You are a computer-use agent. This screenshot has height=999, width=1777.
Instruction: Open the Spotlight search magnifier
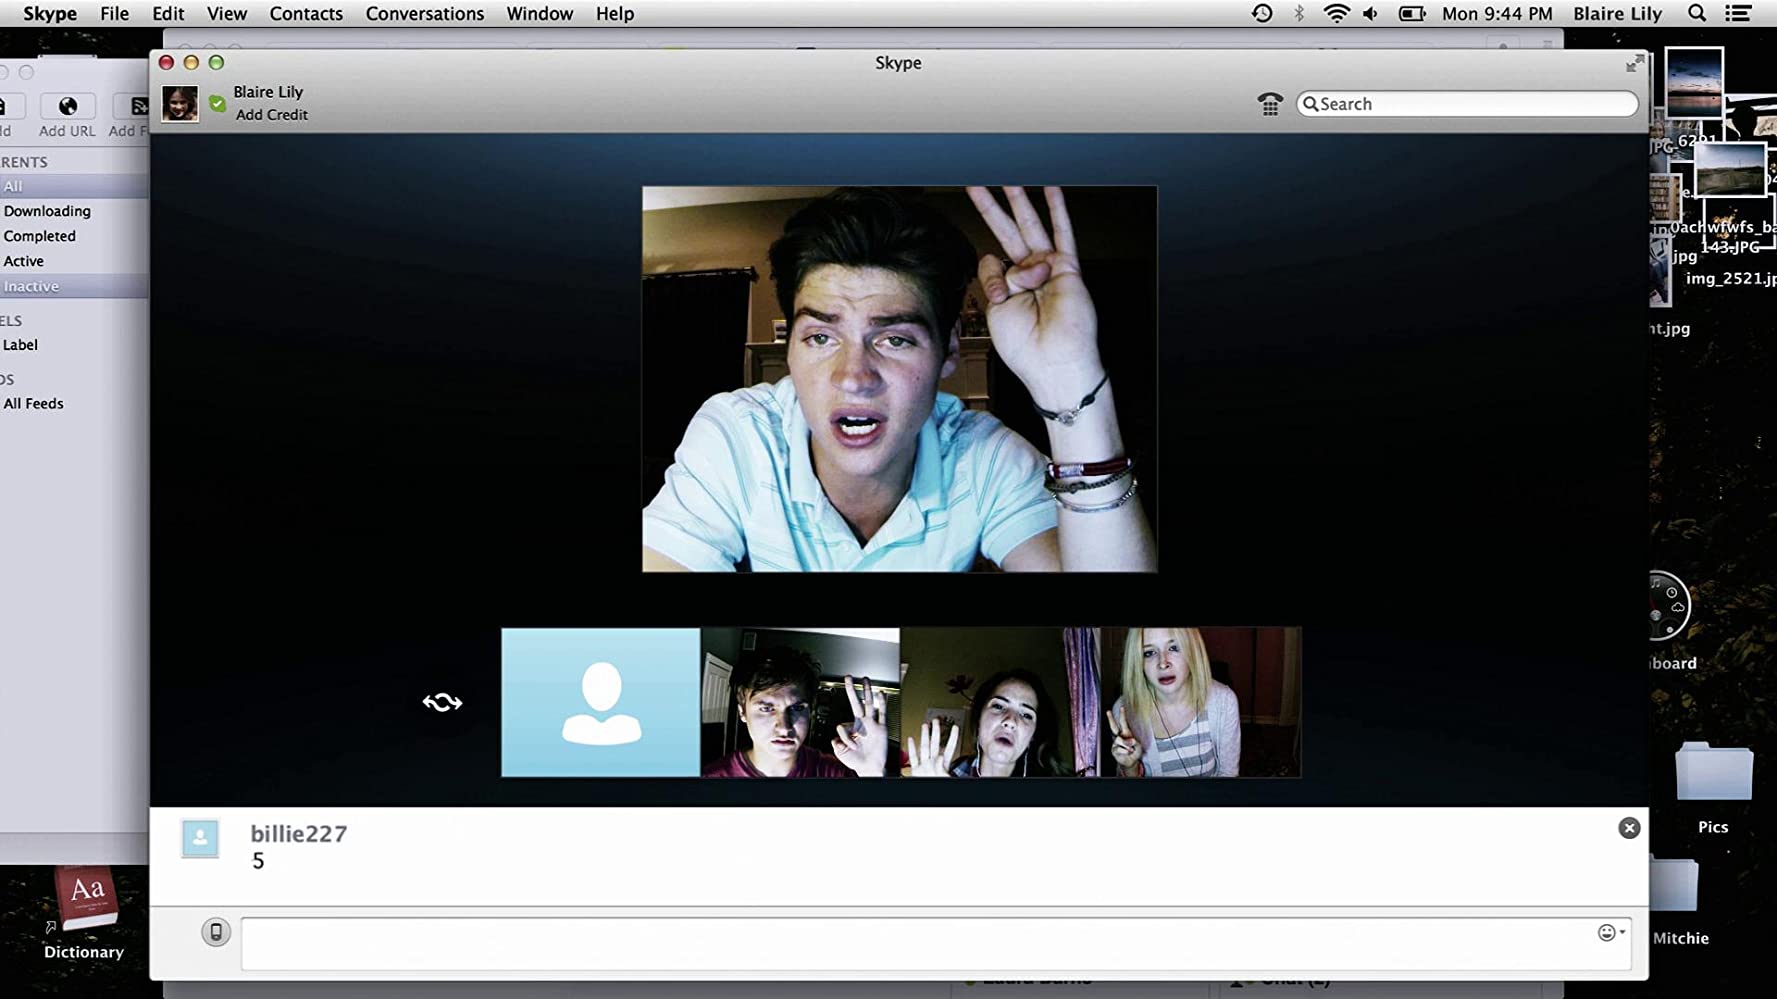[x=1697, y=14]
